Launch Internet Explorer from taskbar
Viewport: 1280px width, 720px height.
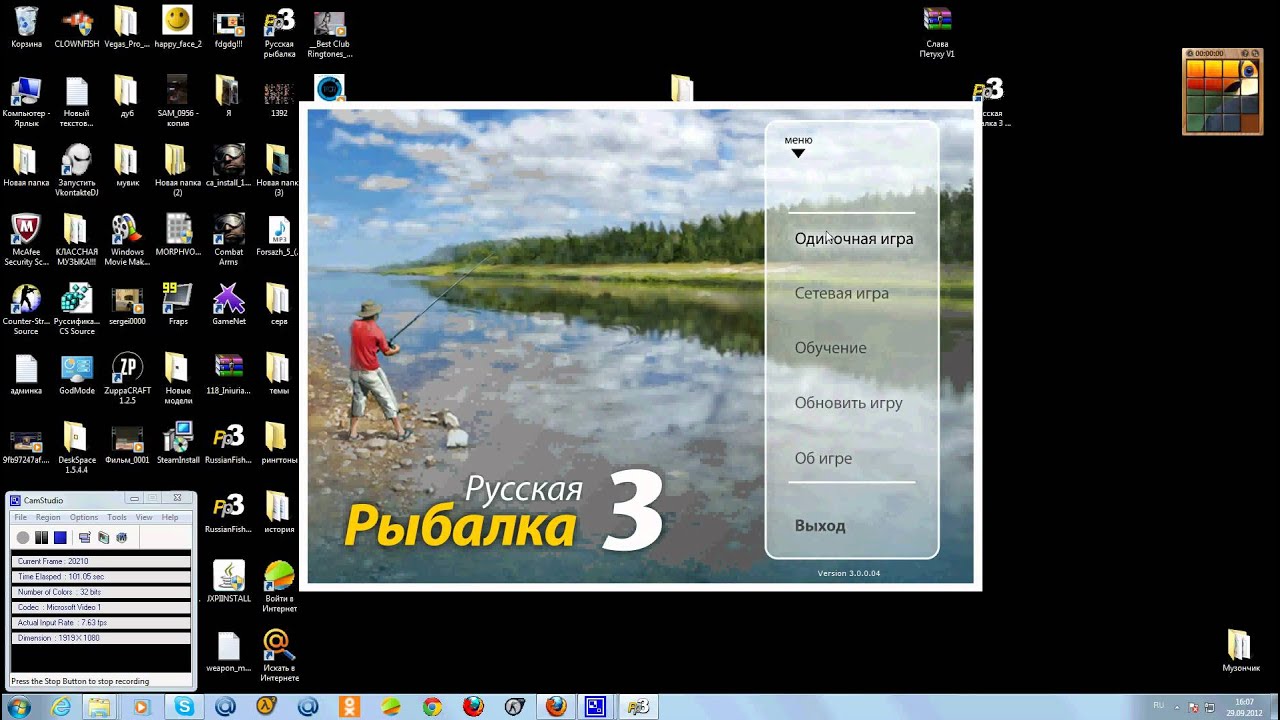[61, 707]
